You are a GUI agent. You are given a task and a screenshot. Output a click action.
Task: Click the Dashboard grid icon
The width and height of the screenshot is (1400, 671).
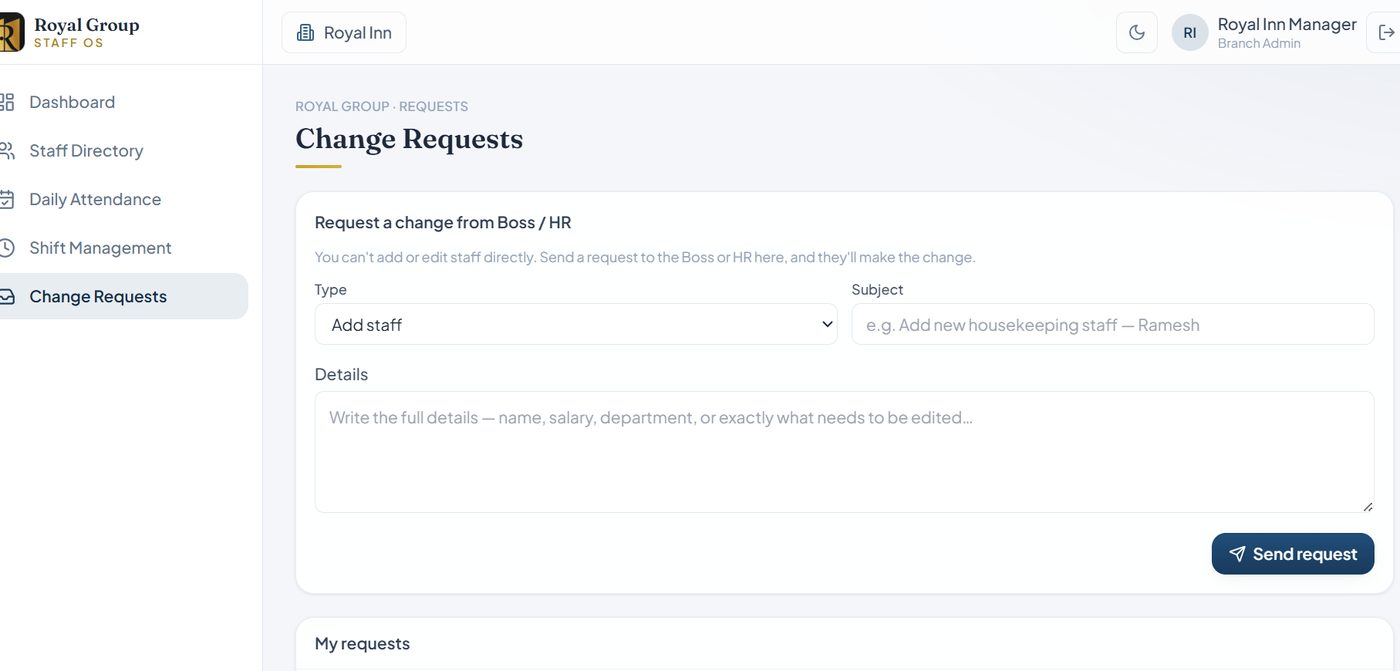pyautogui.click(x=7, y=102)
